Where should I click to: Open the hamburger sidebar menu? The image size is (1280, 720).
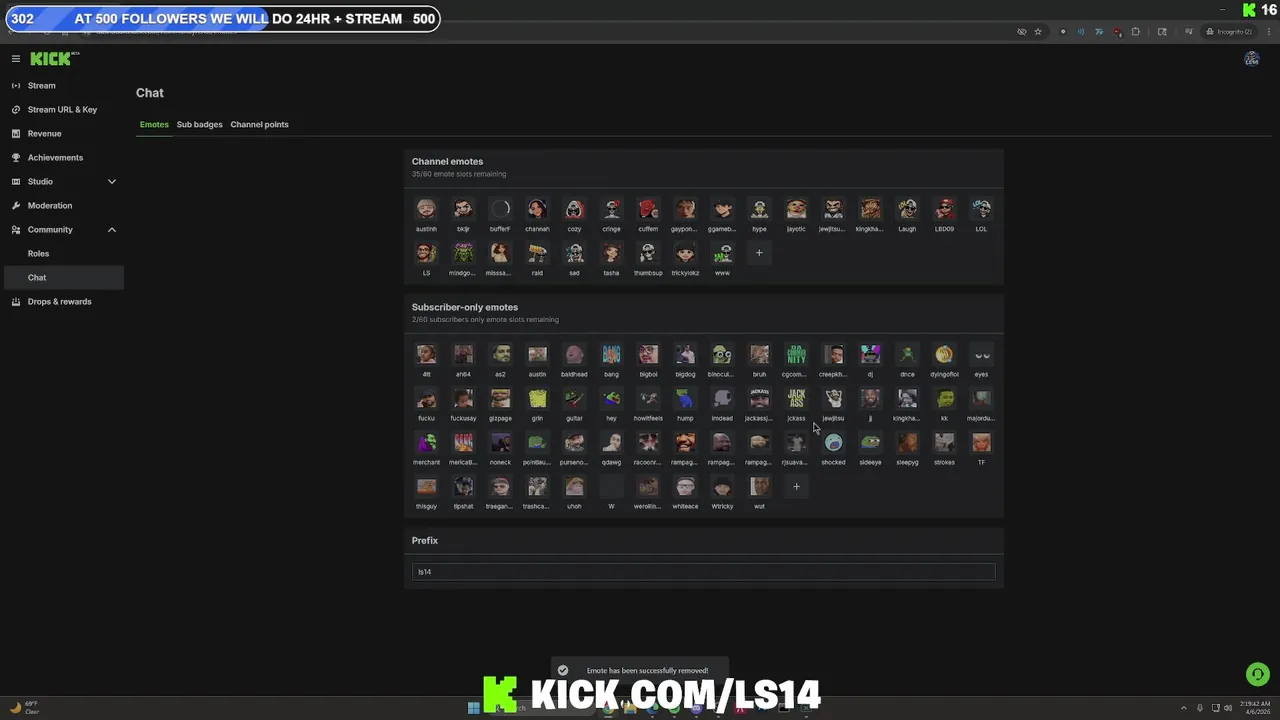tap(16, 59)
